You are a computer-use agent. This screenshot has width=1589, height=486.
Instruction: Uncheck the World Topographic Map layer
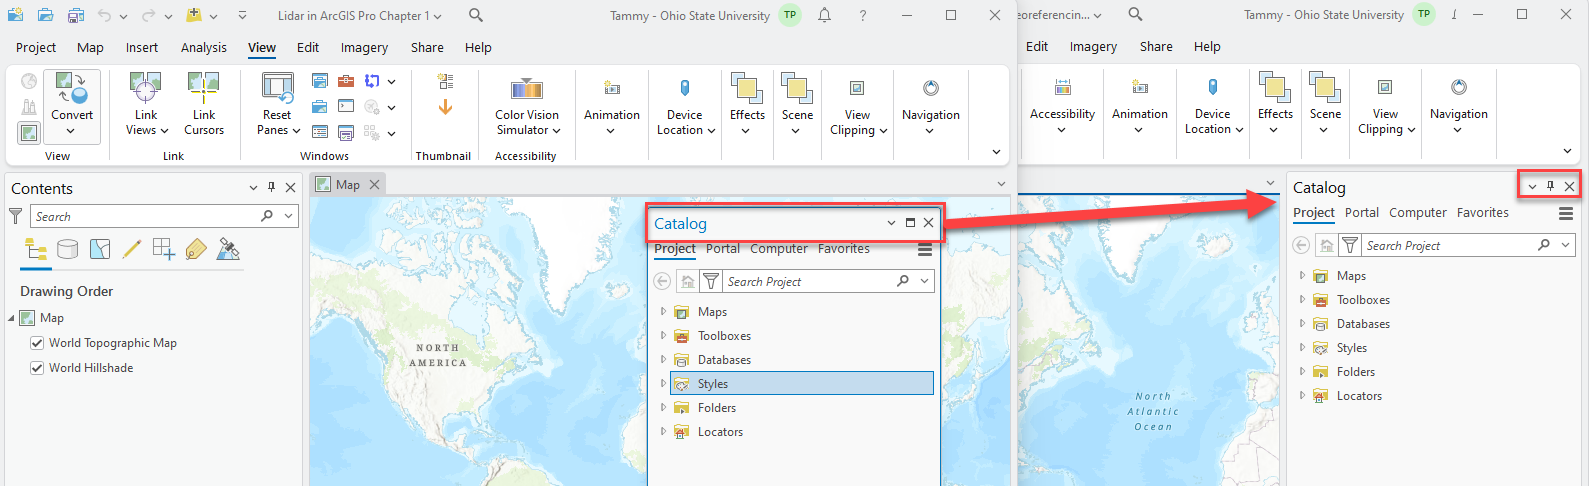coord(37,343)
